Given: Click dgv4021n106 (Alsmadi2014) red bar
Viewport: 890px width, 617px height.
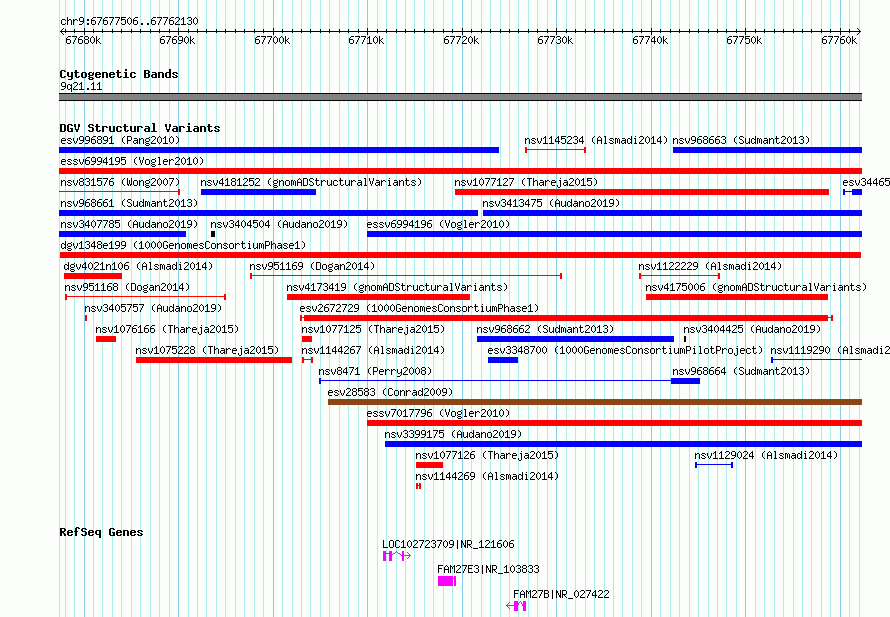Looking at the screenshot, I should point(93,276).
